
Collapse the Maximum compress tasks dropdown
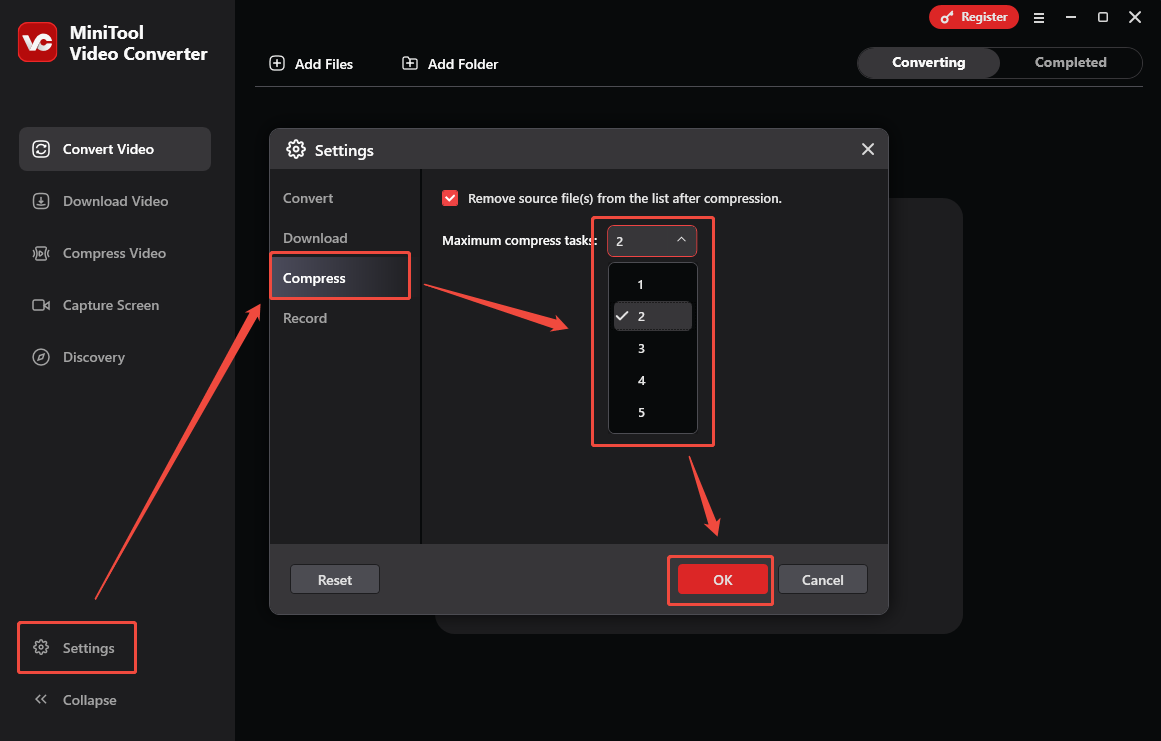652,241
